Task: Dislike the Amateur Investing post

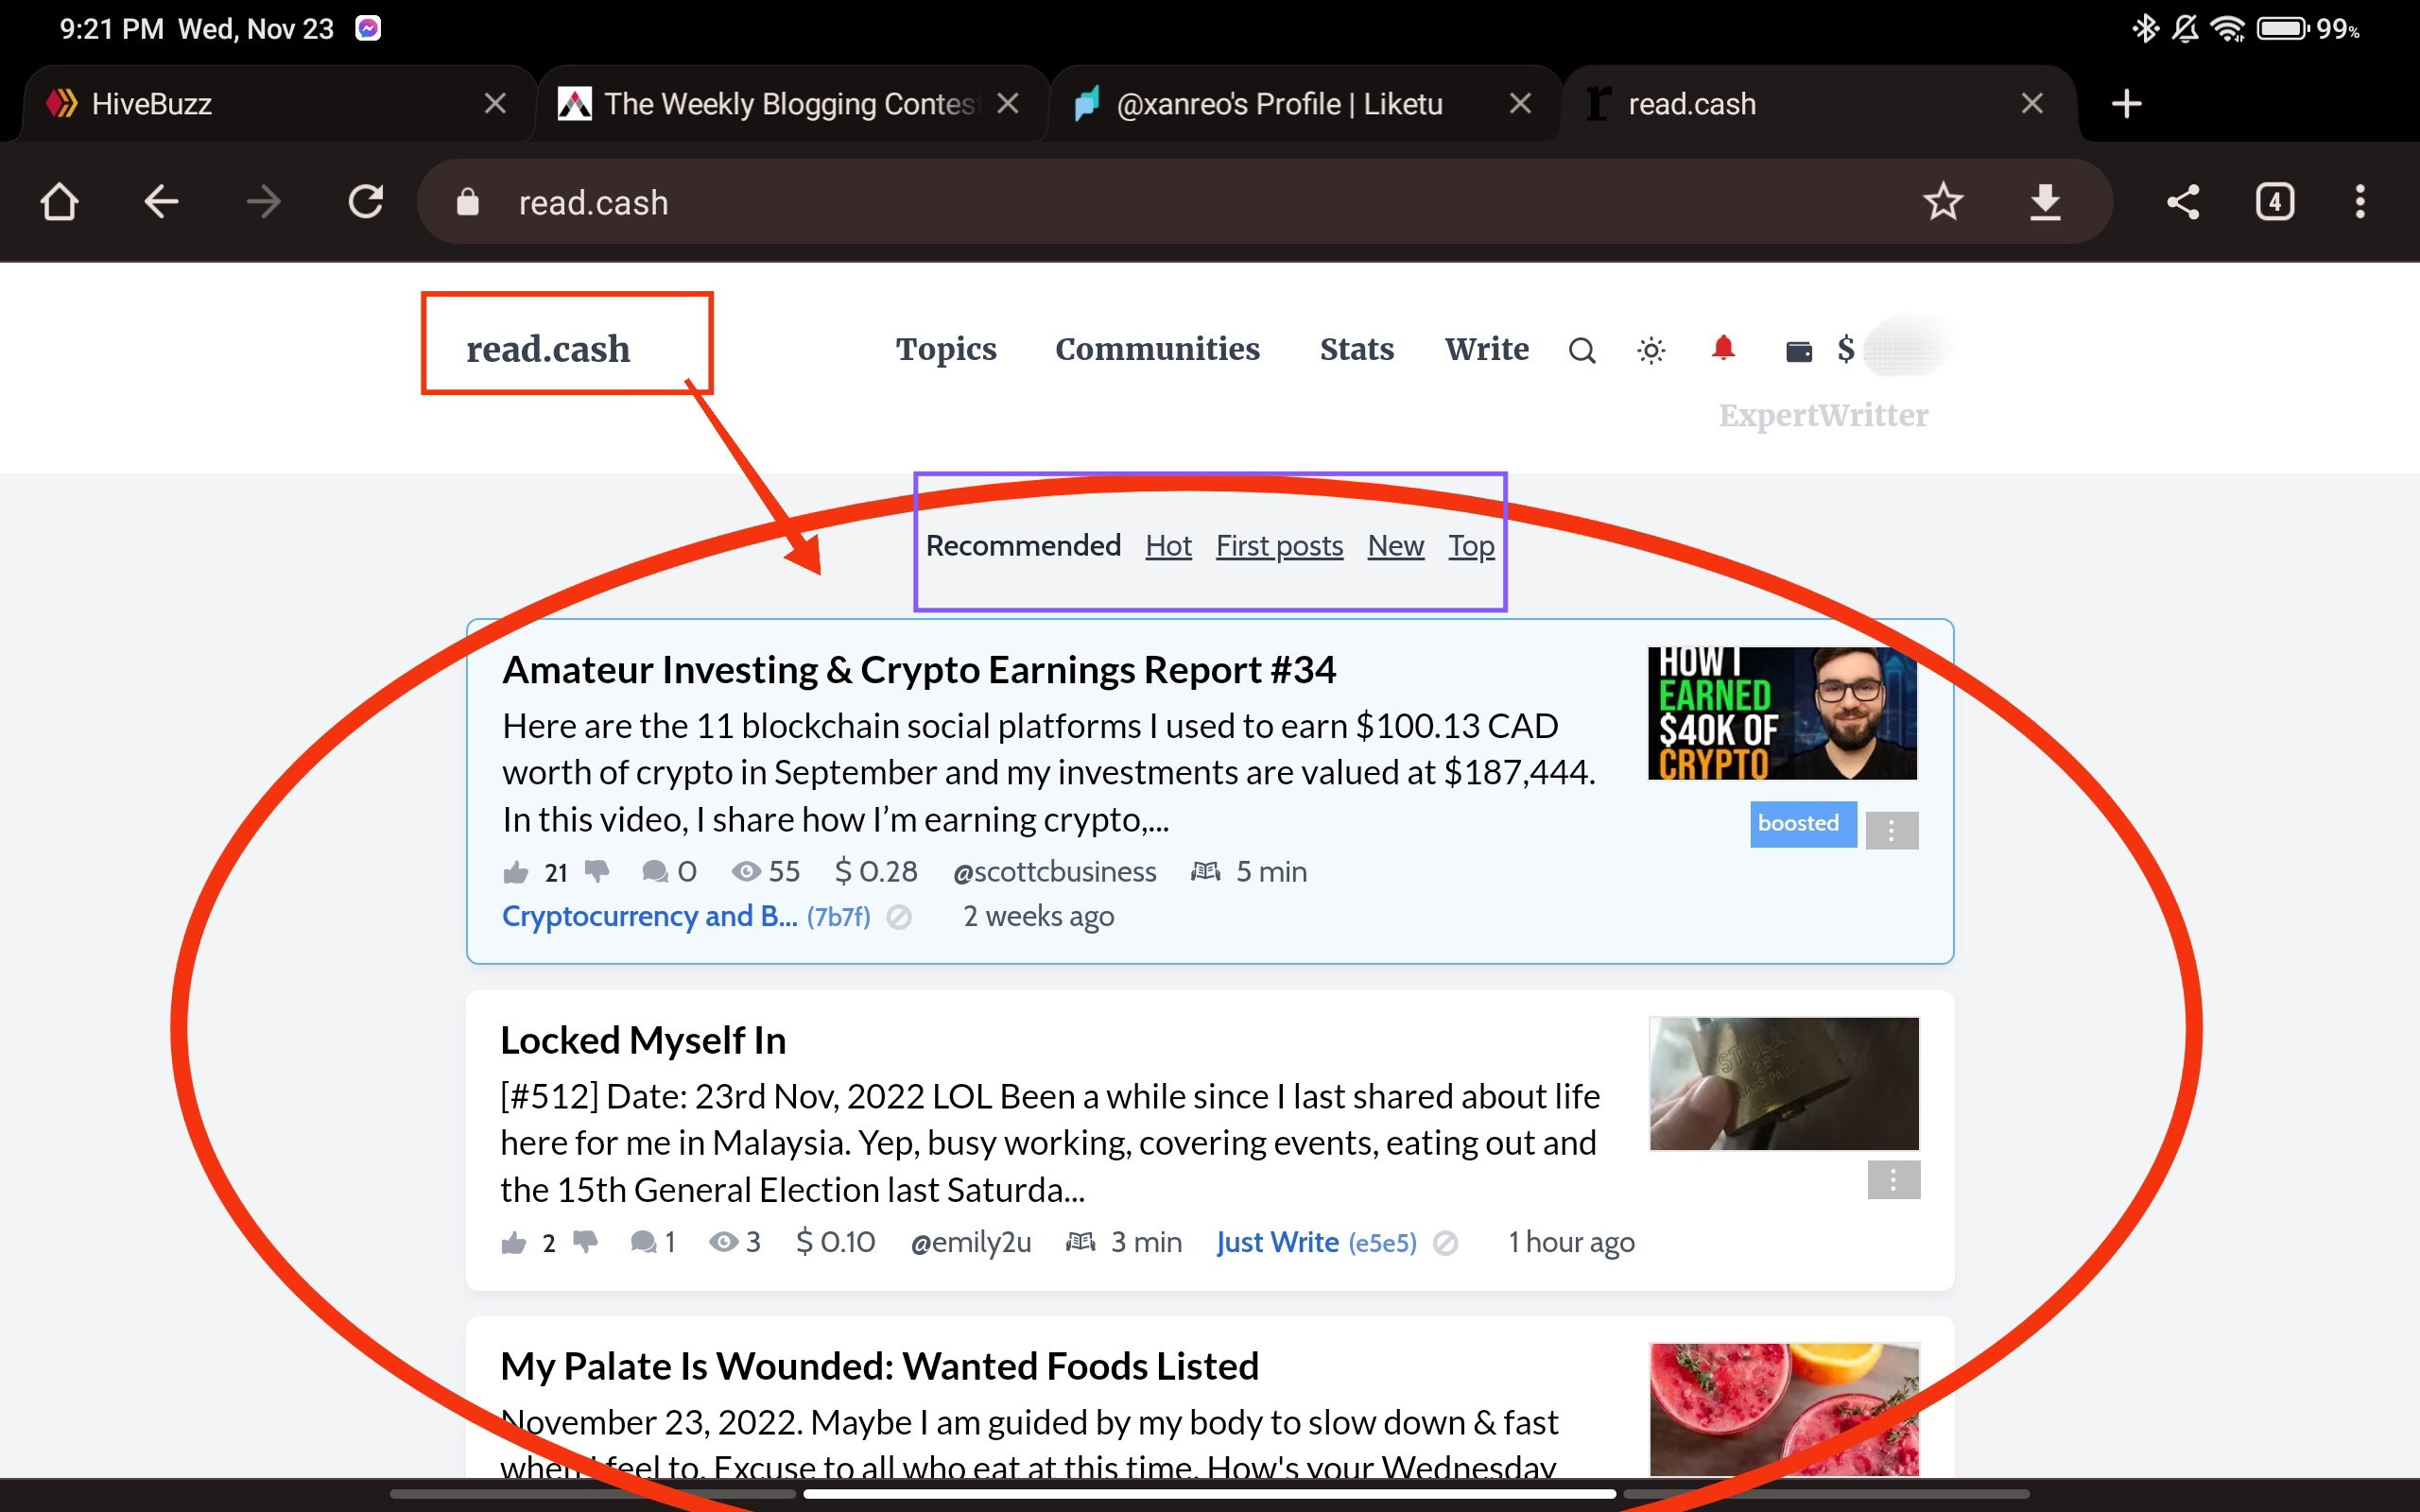Action: [597, 872]
